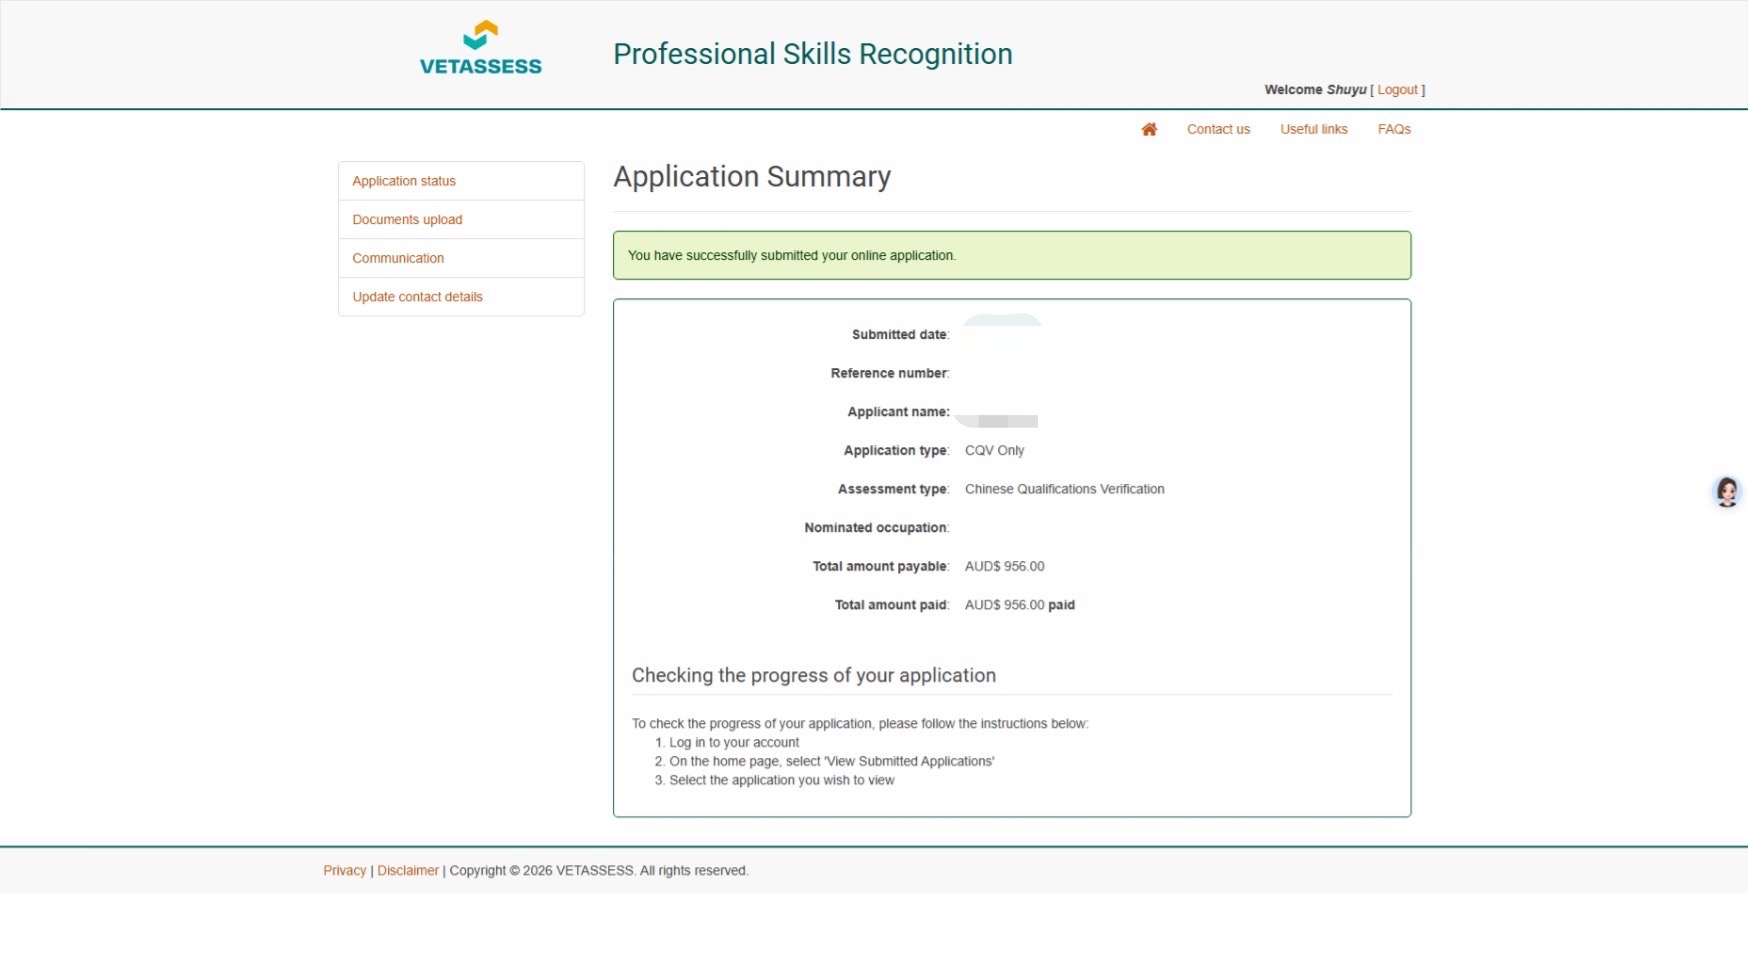Click the orange home icon
The width and height of the screenshot is (1748, 975).
click(1149, 129)
